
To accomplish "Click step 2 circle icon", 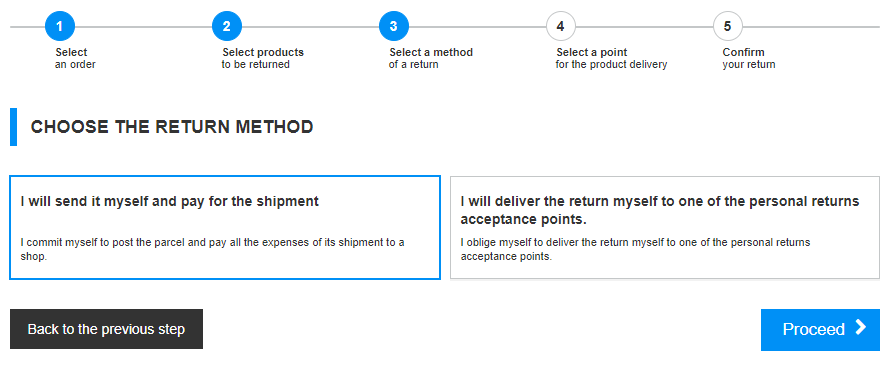I will point(226,26).
